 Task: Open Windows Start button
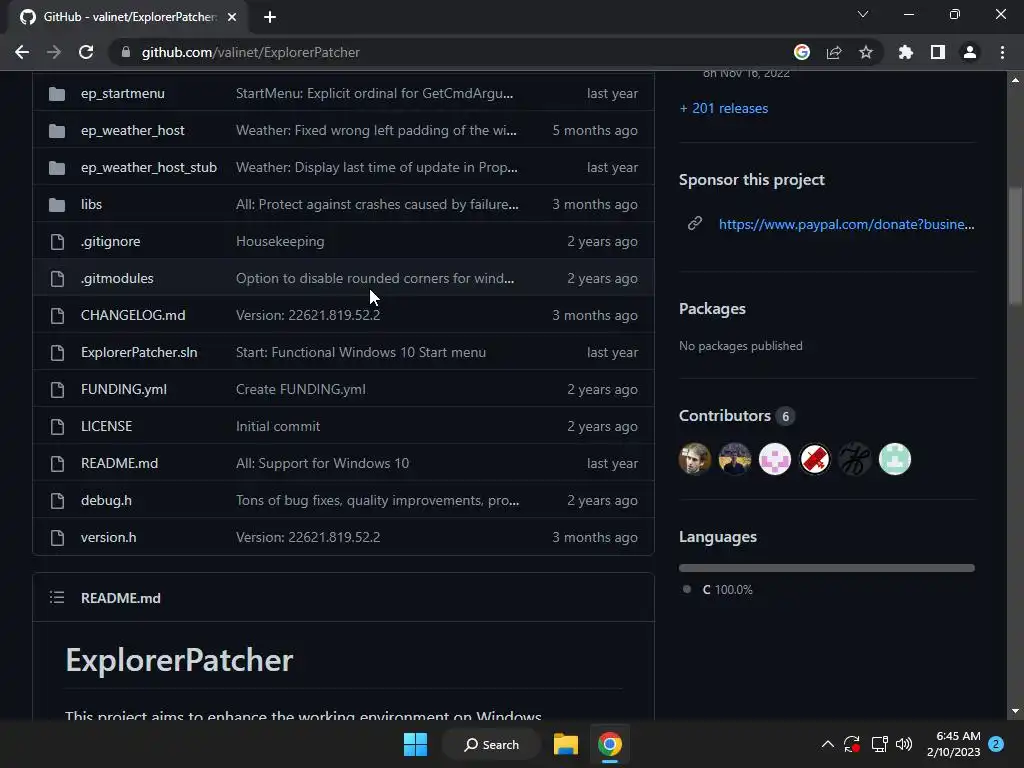click(x=415, y=744)
